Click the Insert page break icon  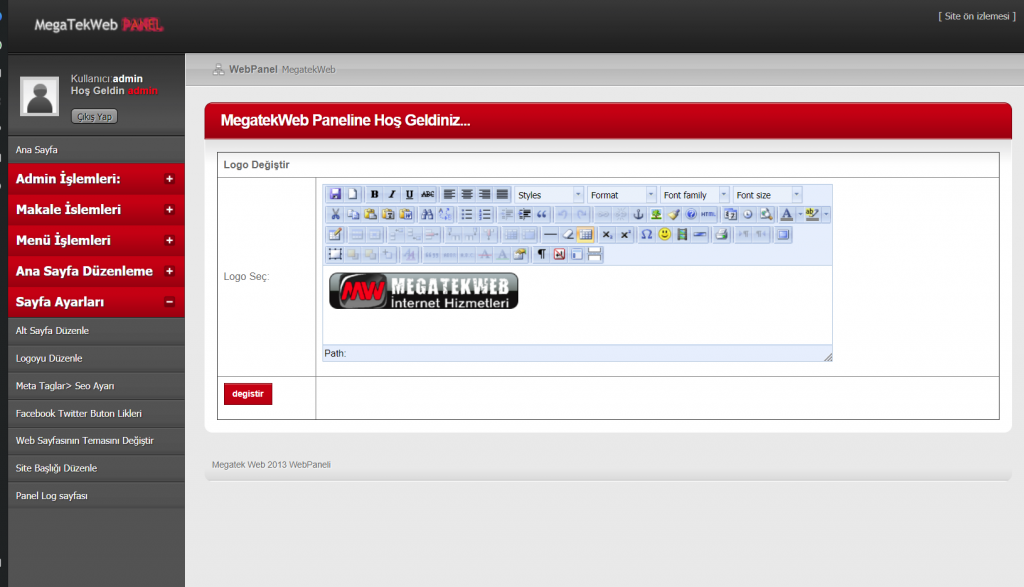click(x=594, y=255)
